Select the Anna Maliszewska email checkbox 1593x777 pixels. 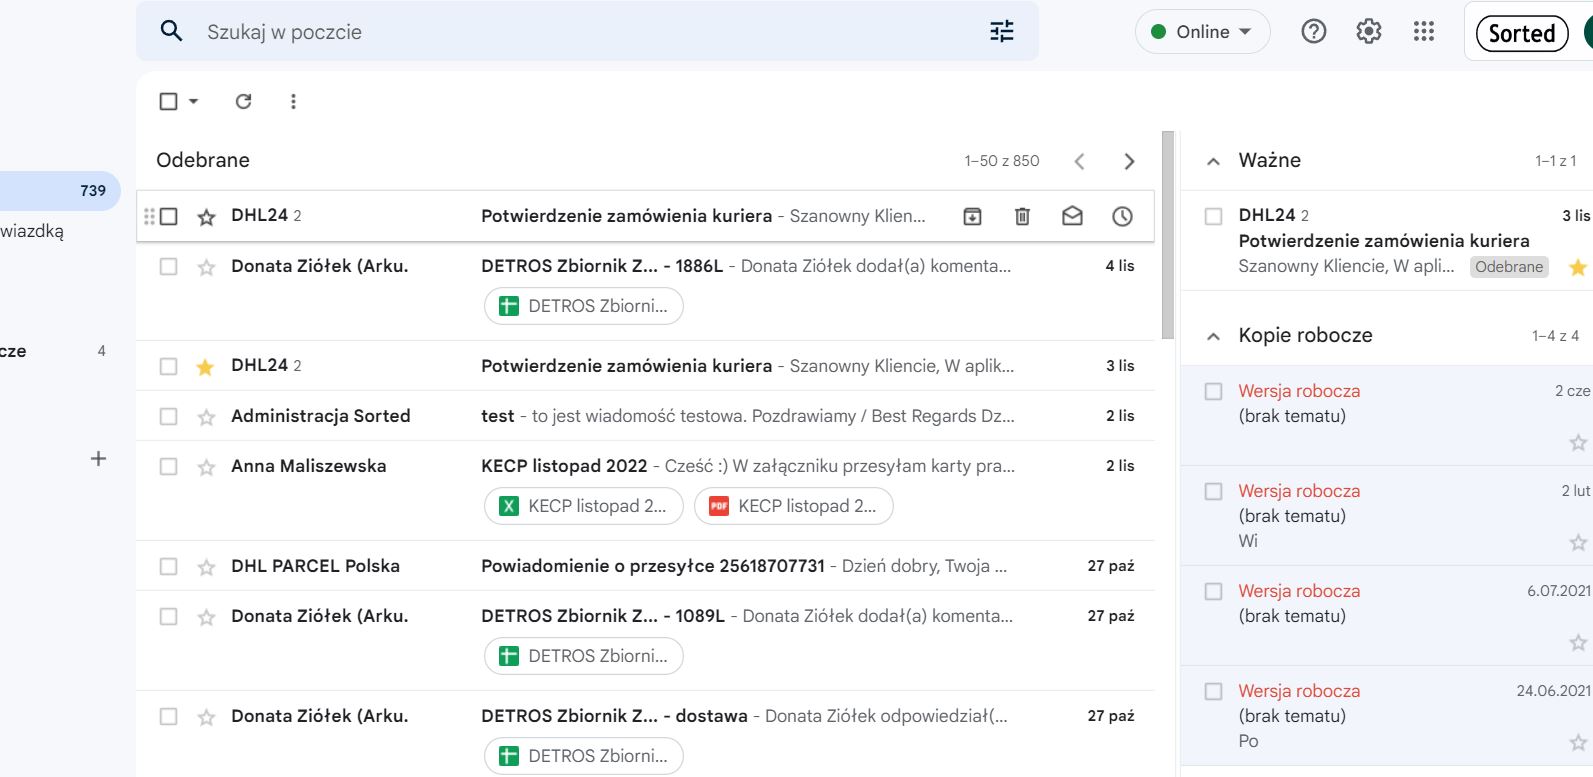point(168,466)
